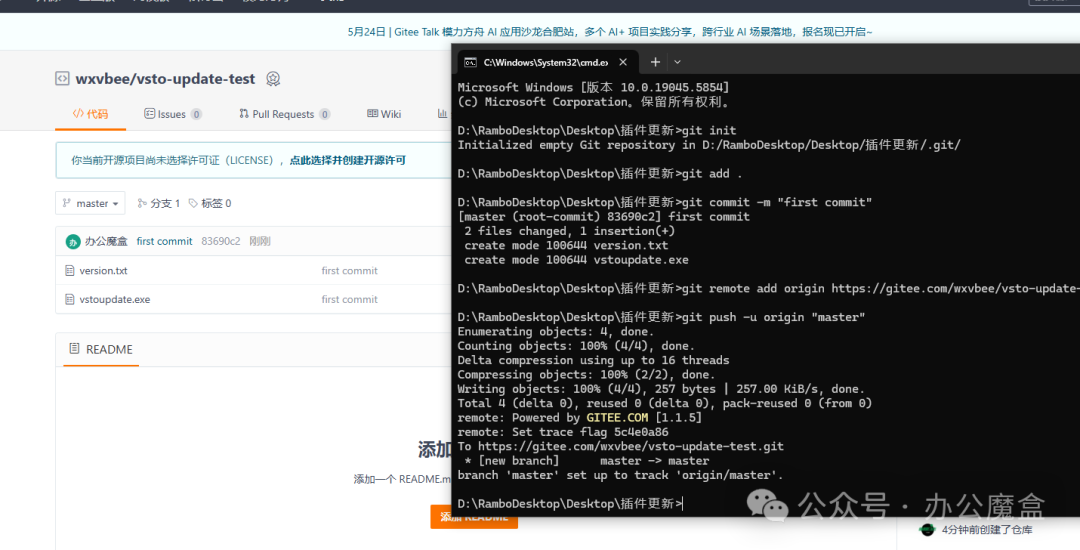Open the Pull Requests tab
Screen dimensions: 1080x550
(284, 114)
